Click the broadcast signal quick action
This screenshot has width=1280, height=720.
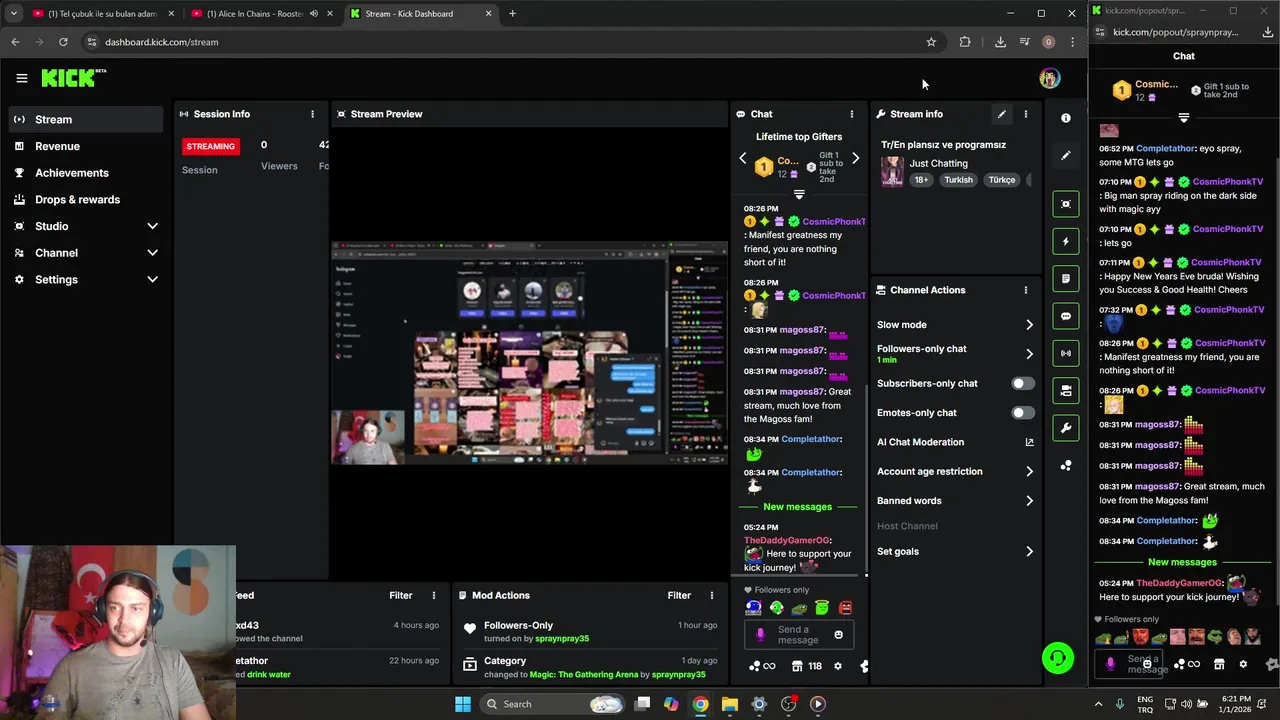[x=1066, y=353]
